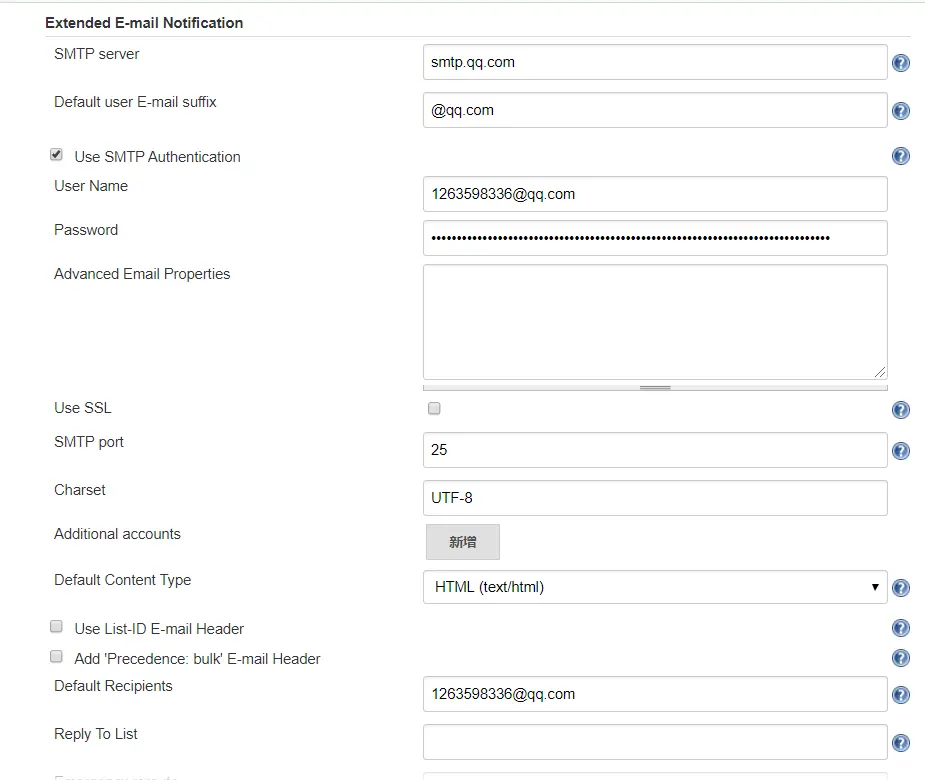
Task: Open help for SMTP port field
Action: pos(900,452)
